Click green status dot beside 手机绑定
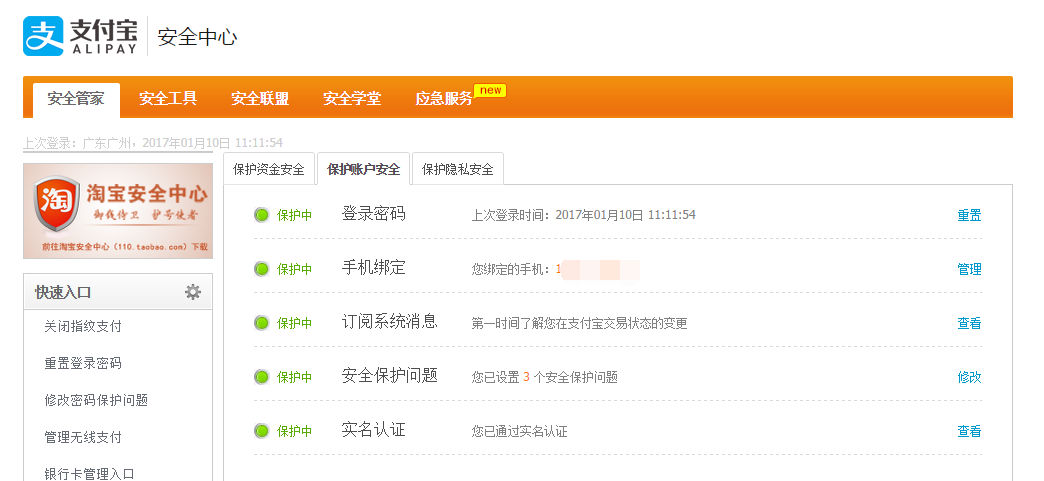Viewport: 1044px width, 481px height. pos(262,269)
